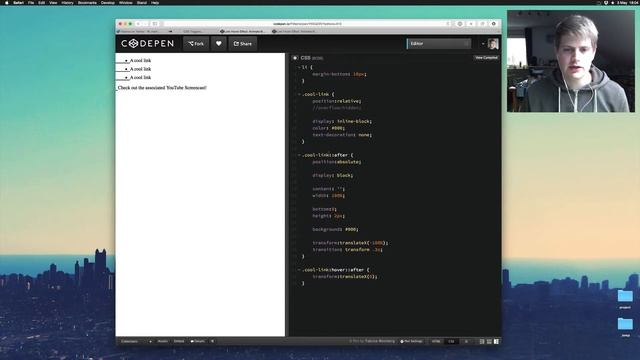
Task: Toggle the CSS editor in footer
Action: click(451, 341)
